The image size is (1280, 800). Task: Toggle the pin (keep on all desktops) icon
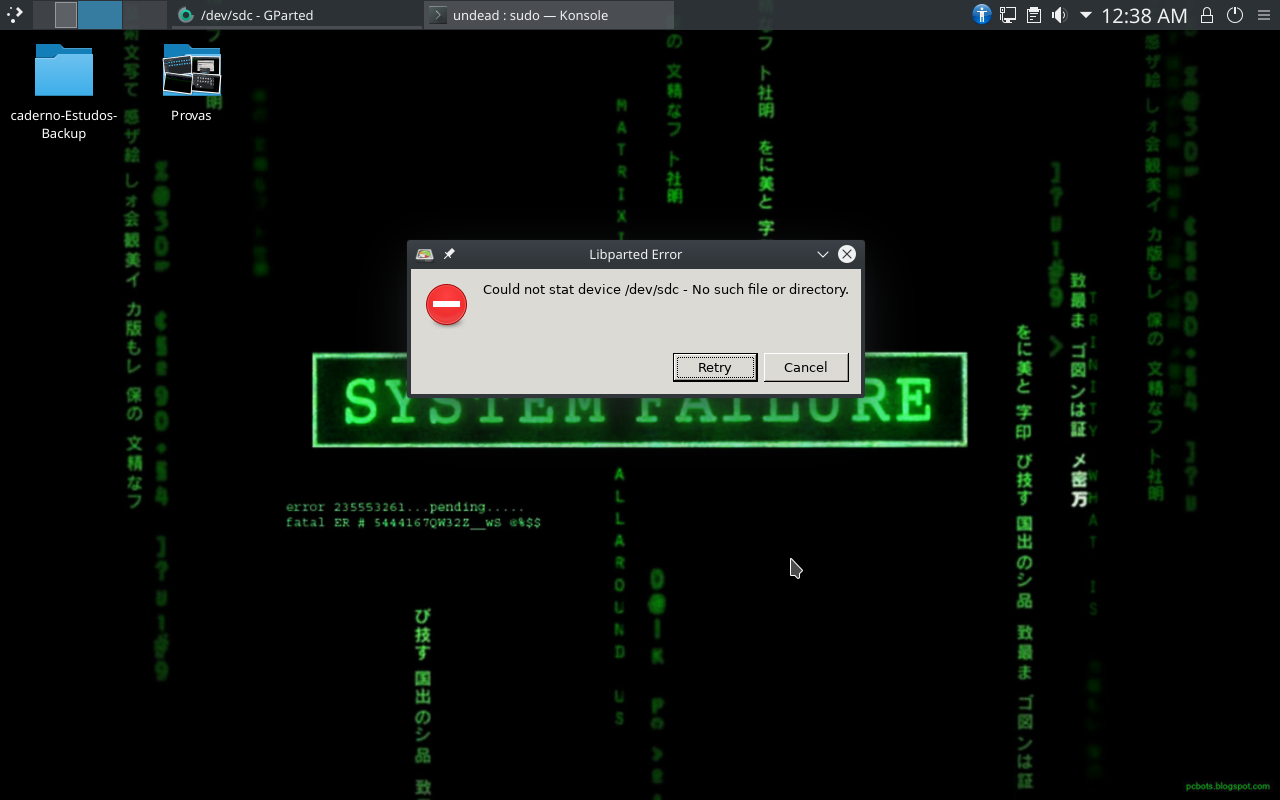pos(449,254)
